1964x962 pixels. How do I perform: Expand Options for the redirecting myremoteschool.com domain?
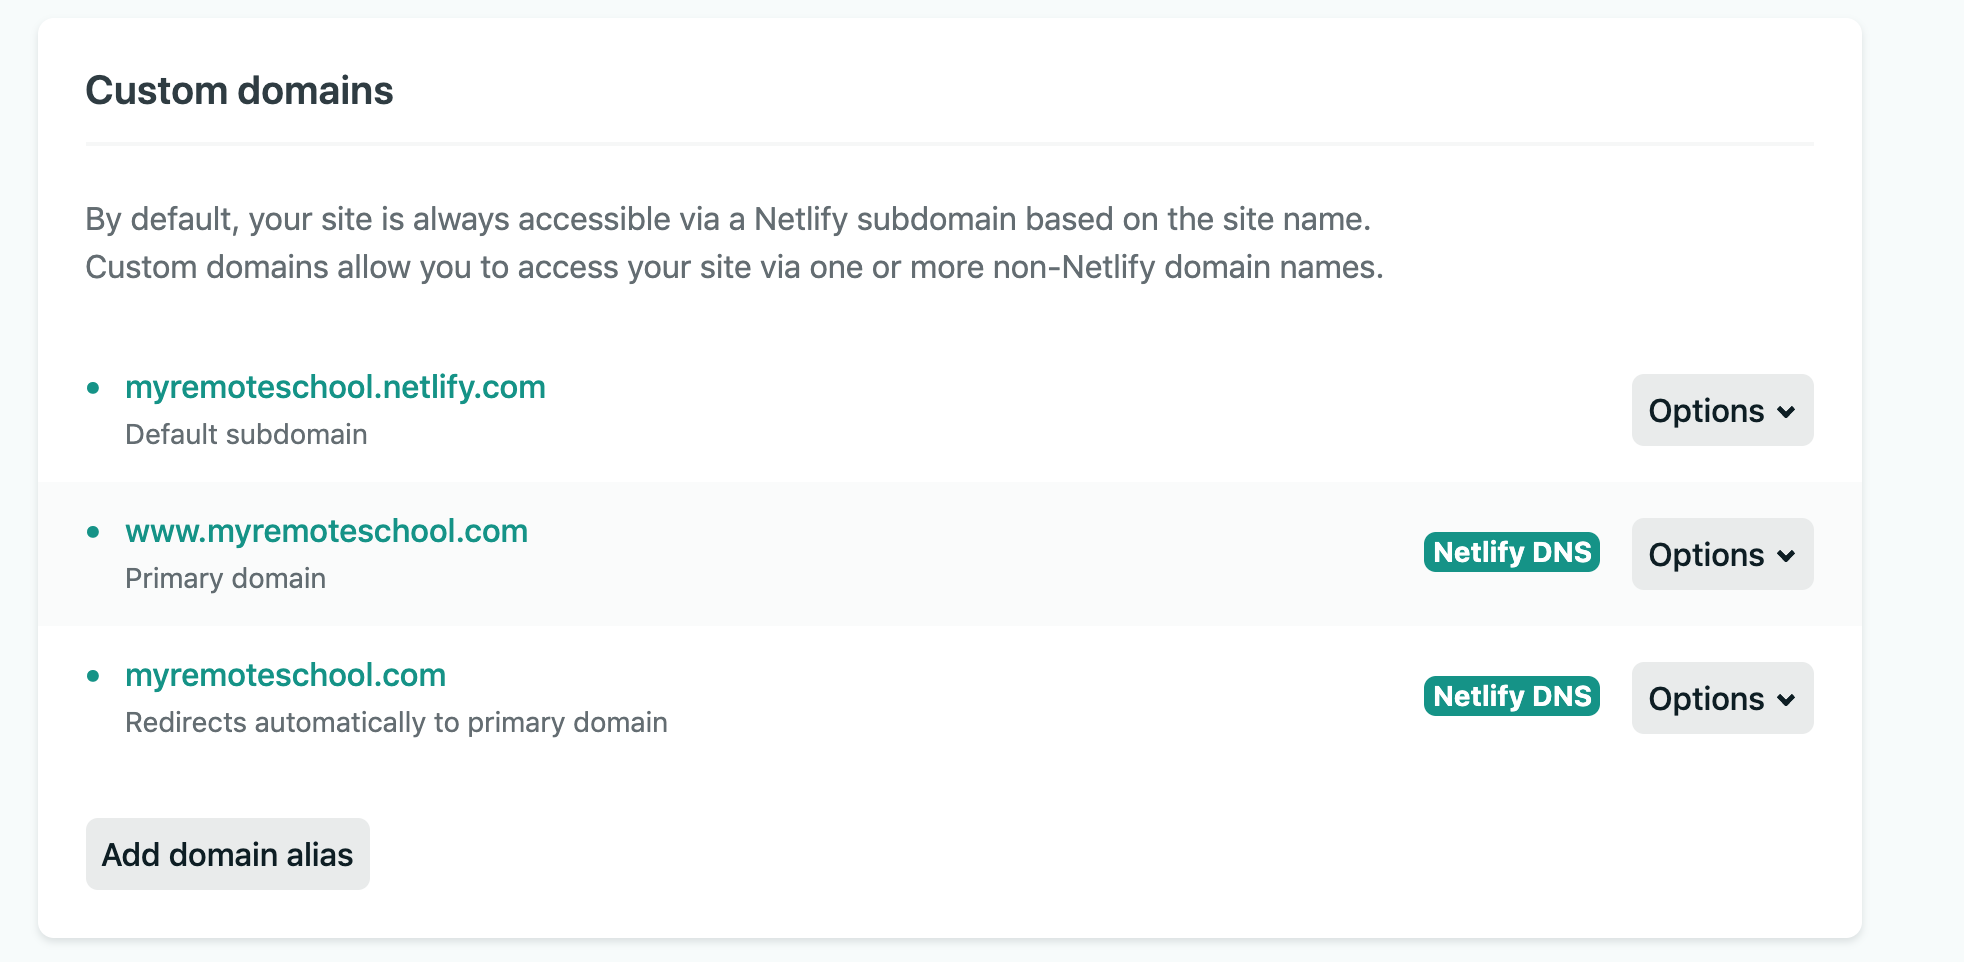pyautogui.click(x=1721, y=699)
